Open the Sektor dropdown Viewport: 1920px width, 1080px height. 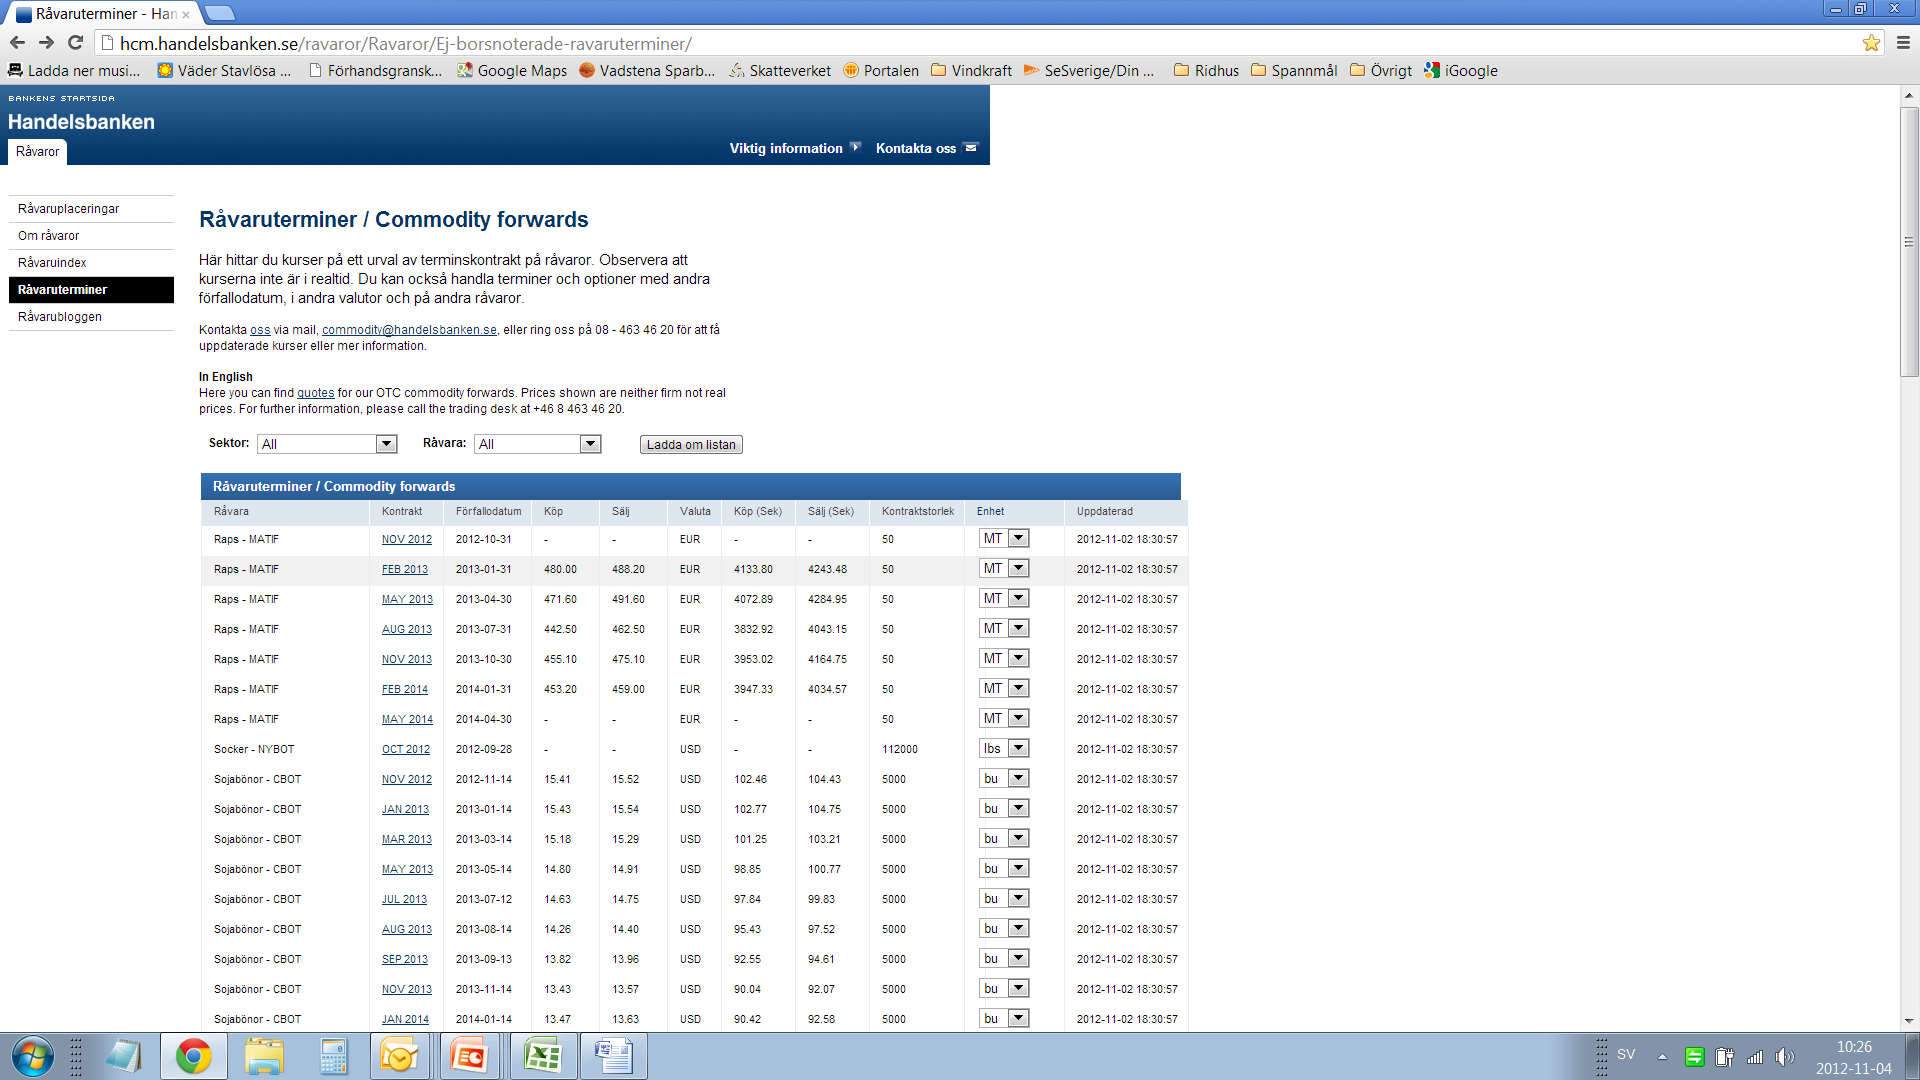click(x=327, y=444)
